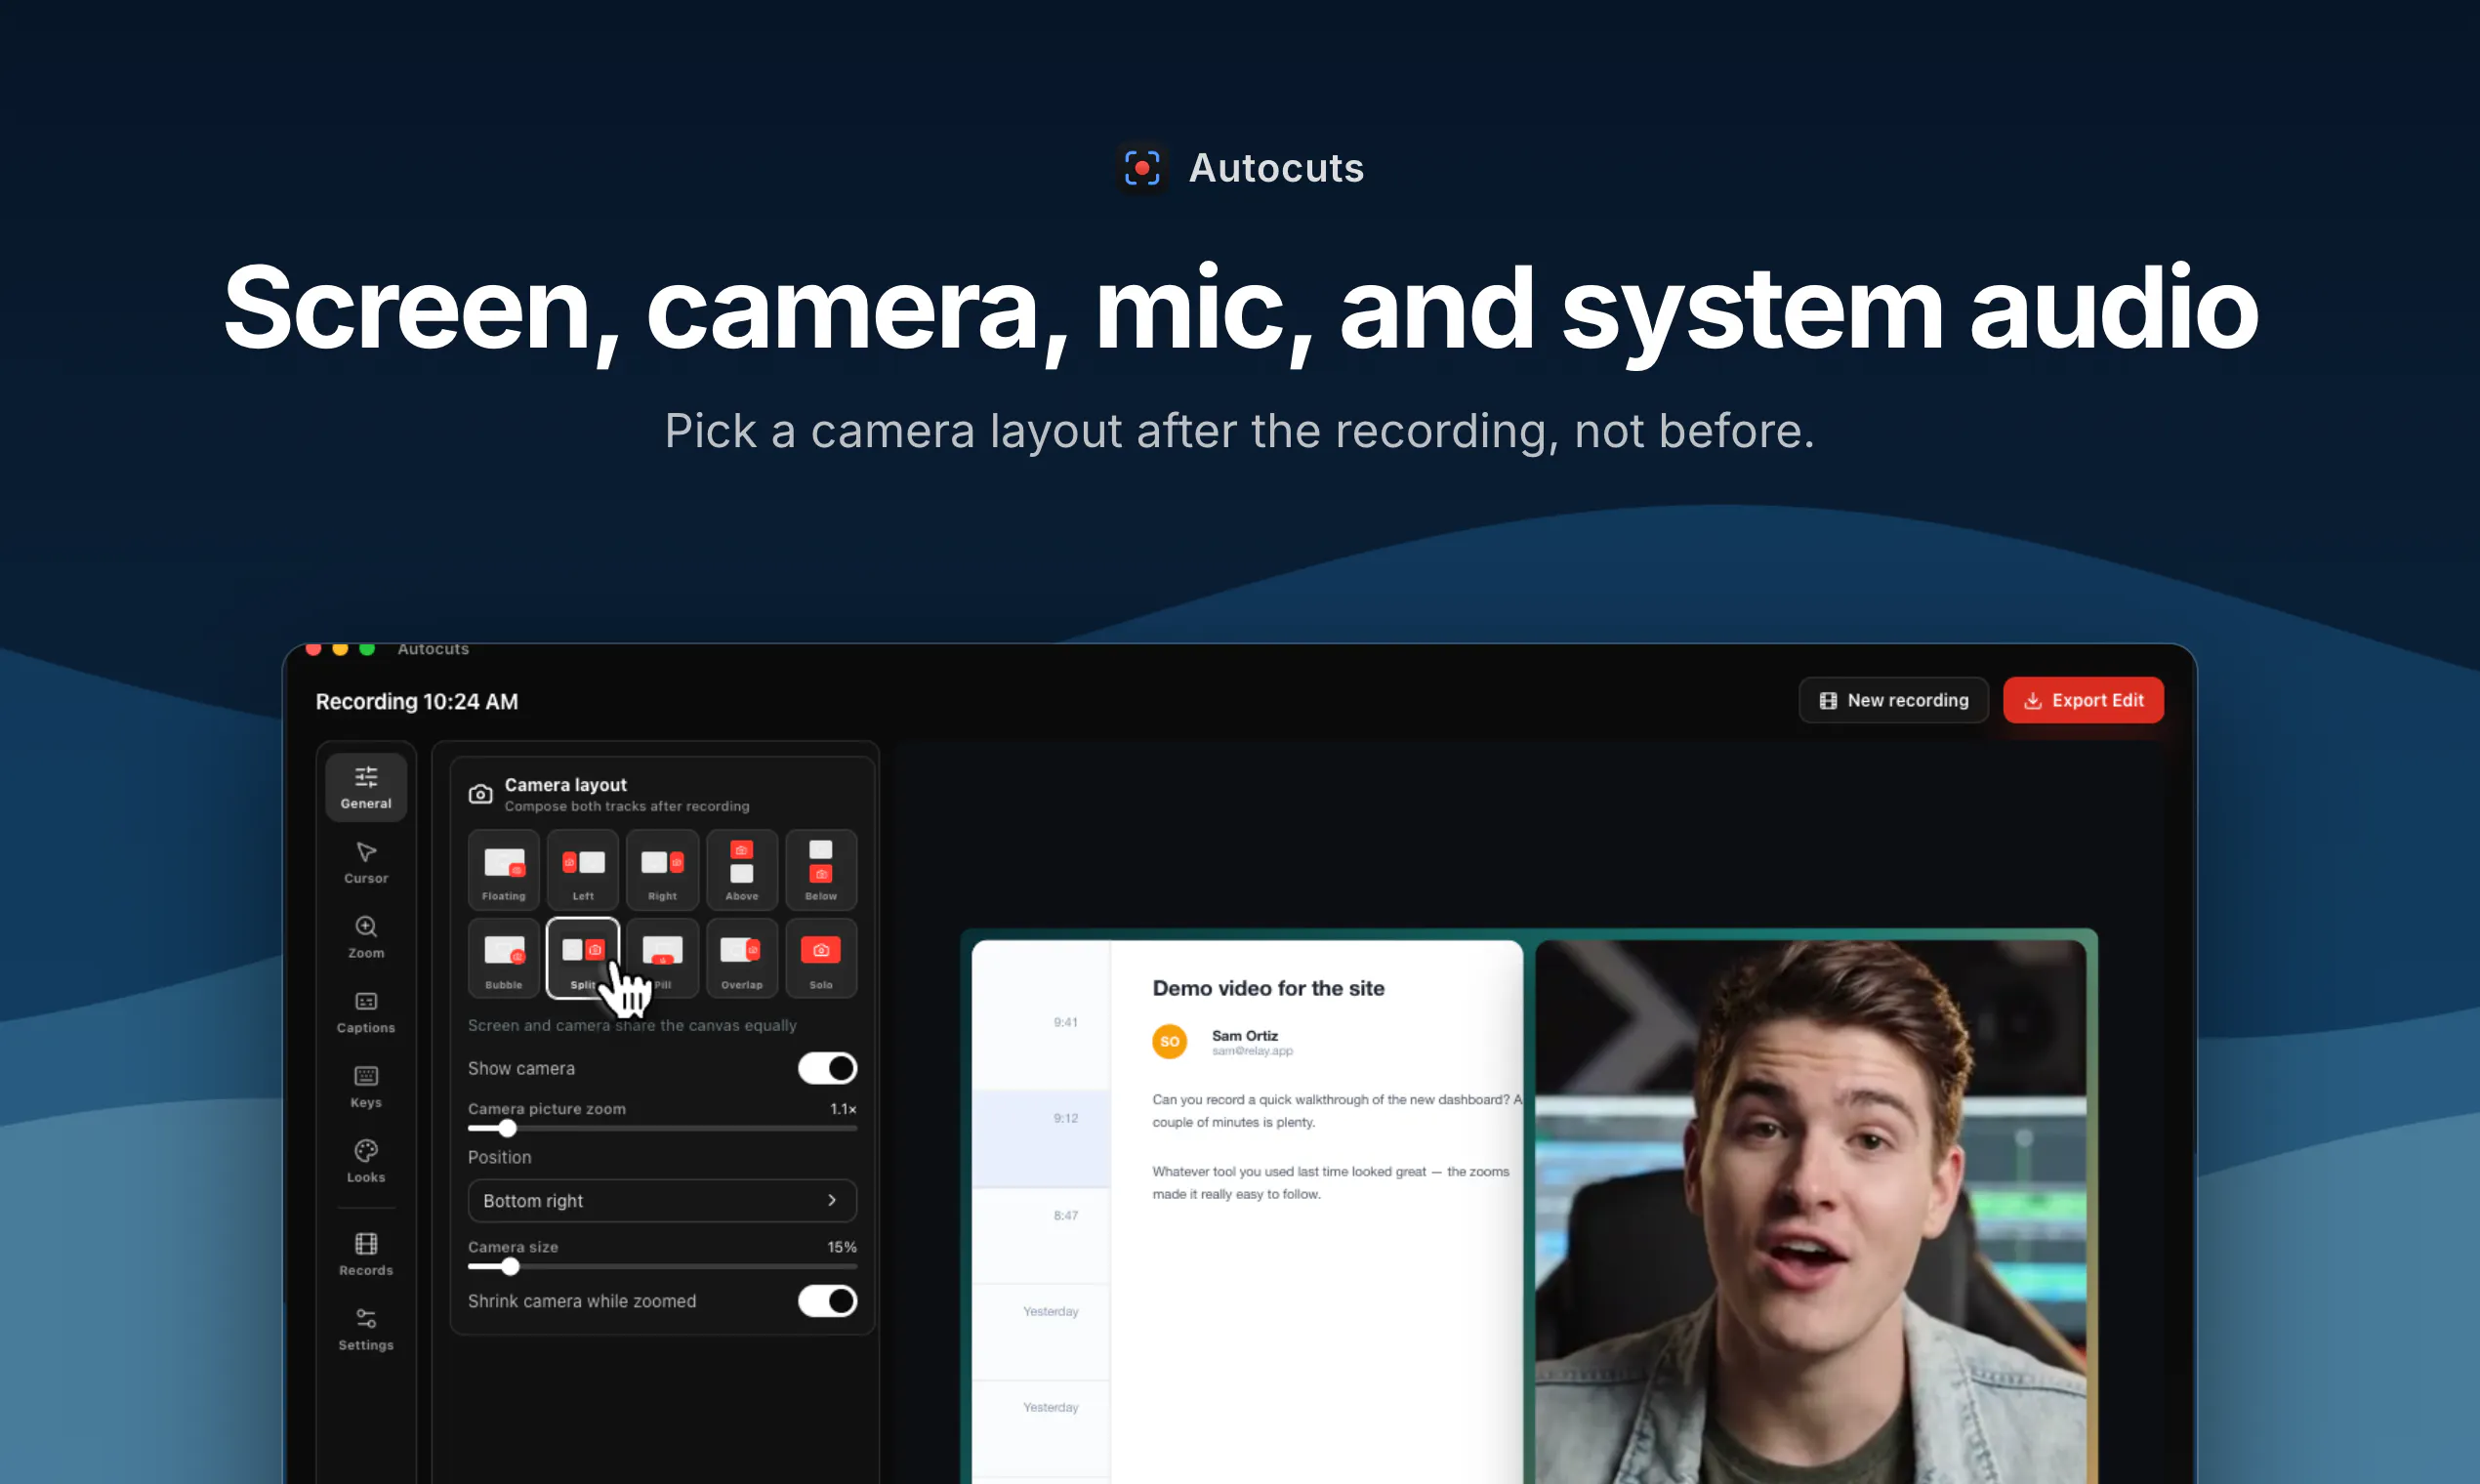Adjust the Camera picture zoom slider

(x=662, y=1128)
